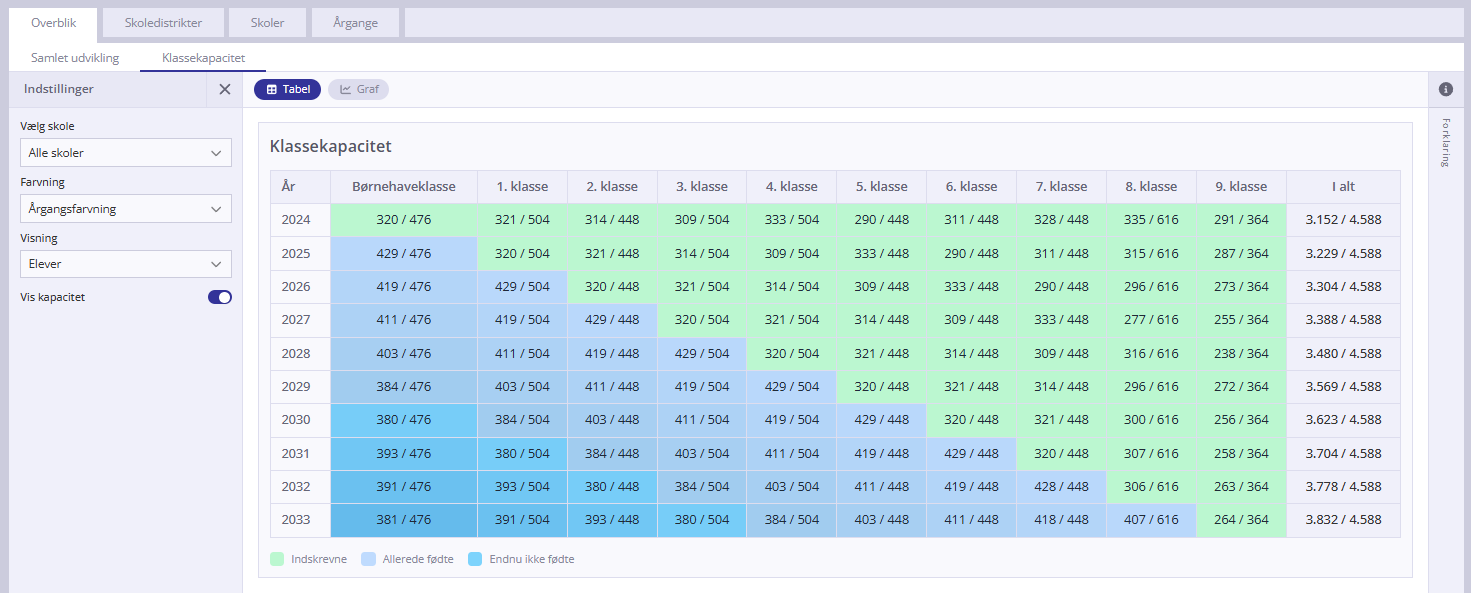The height and width of the screenshot is (593, 1471).
Task: Switch to Graf chart view
Action: click(x=358, y=89)
